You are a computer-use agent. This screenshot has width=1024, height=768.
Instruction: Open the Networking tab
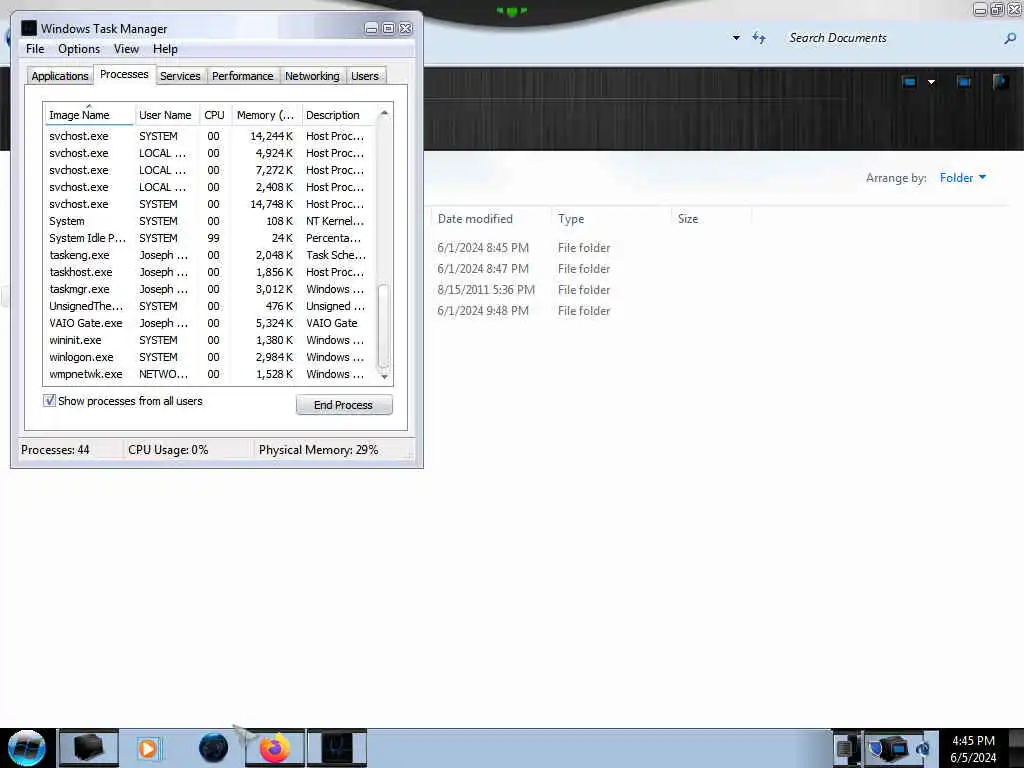tap(312, 76)
